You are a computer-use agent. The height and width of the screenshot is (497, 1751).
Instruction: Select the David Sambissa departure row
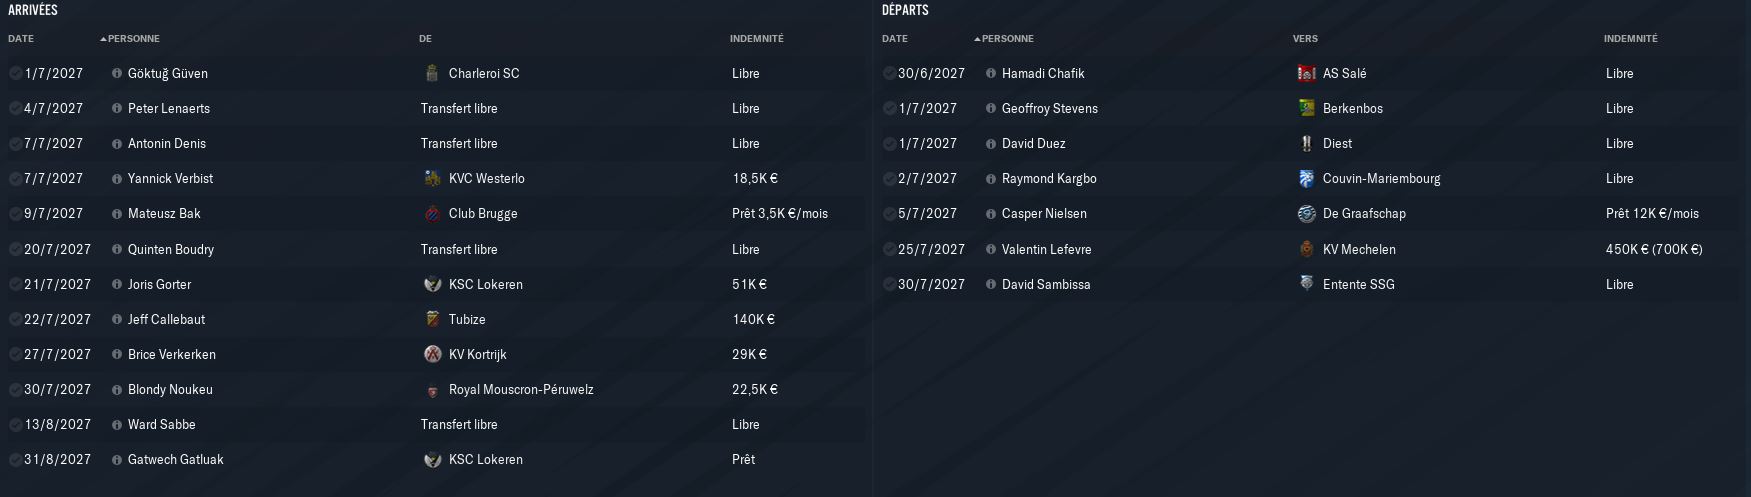1312,284
